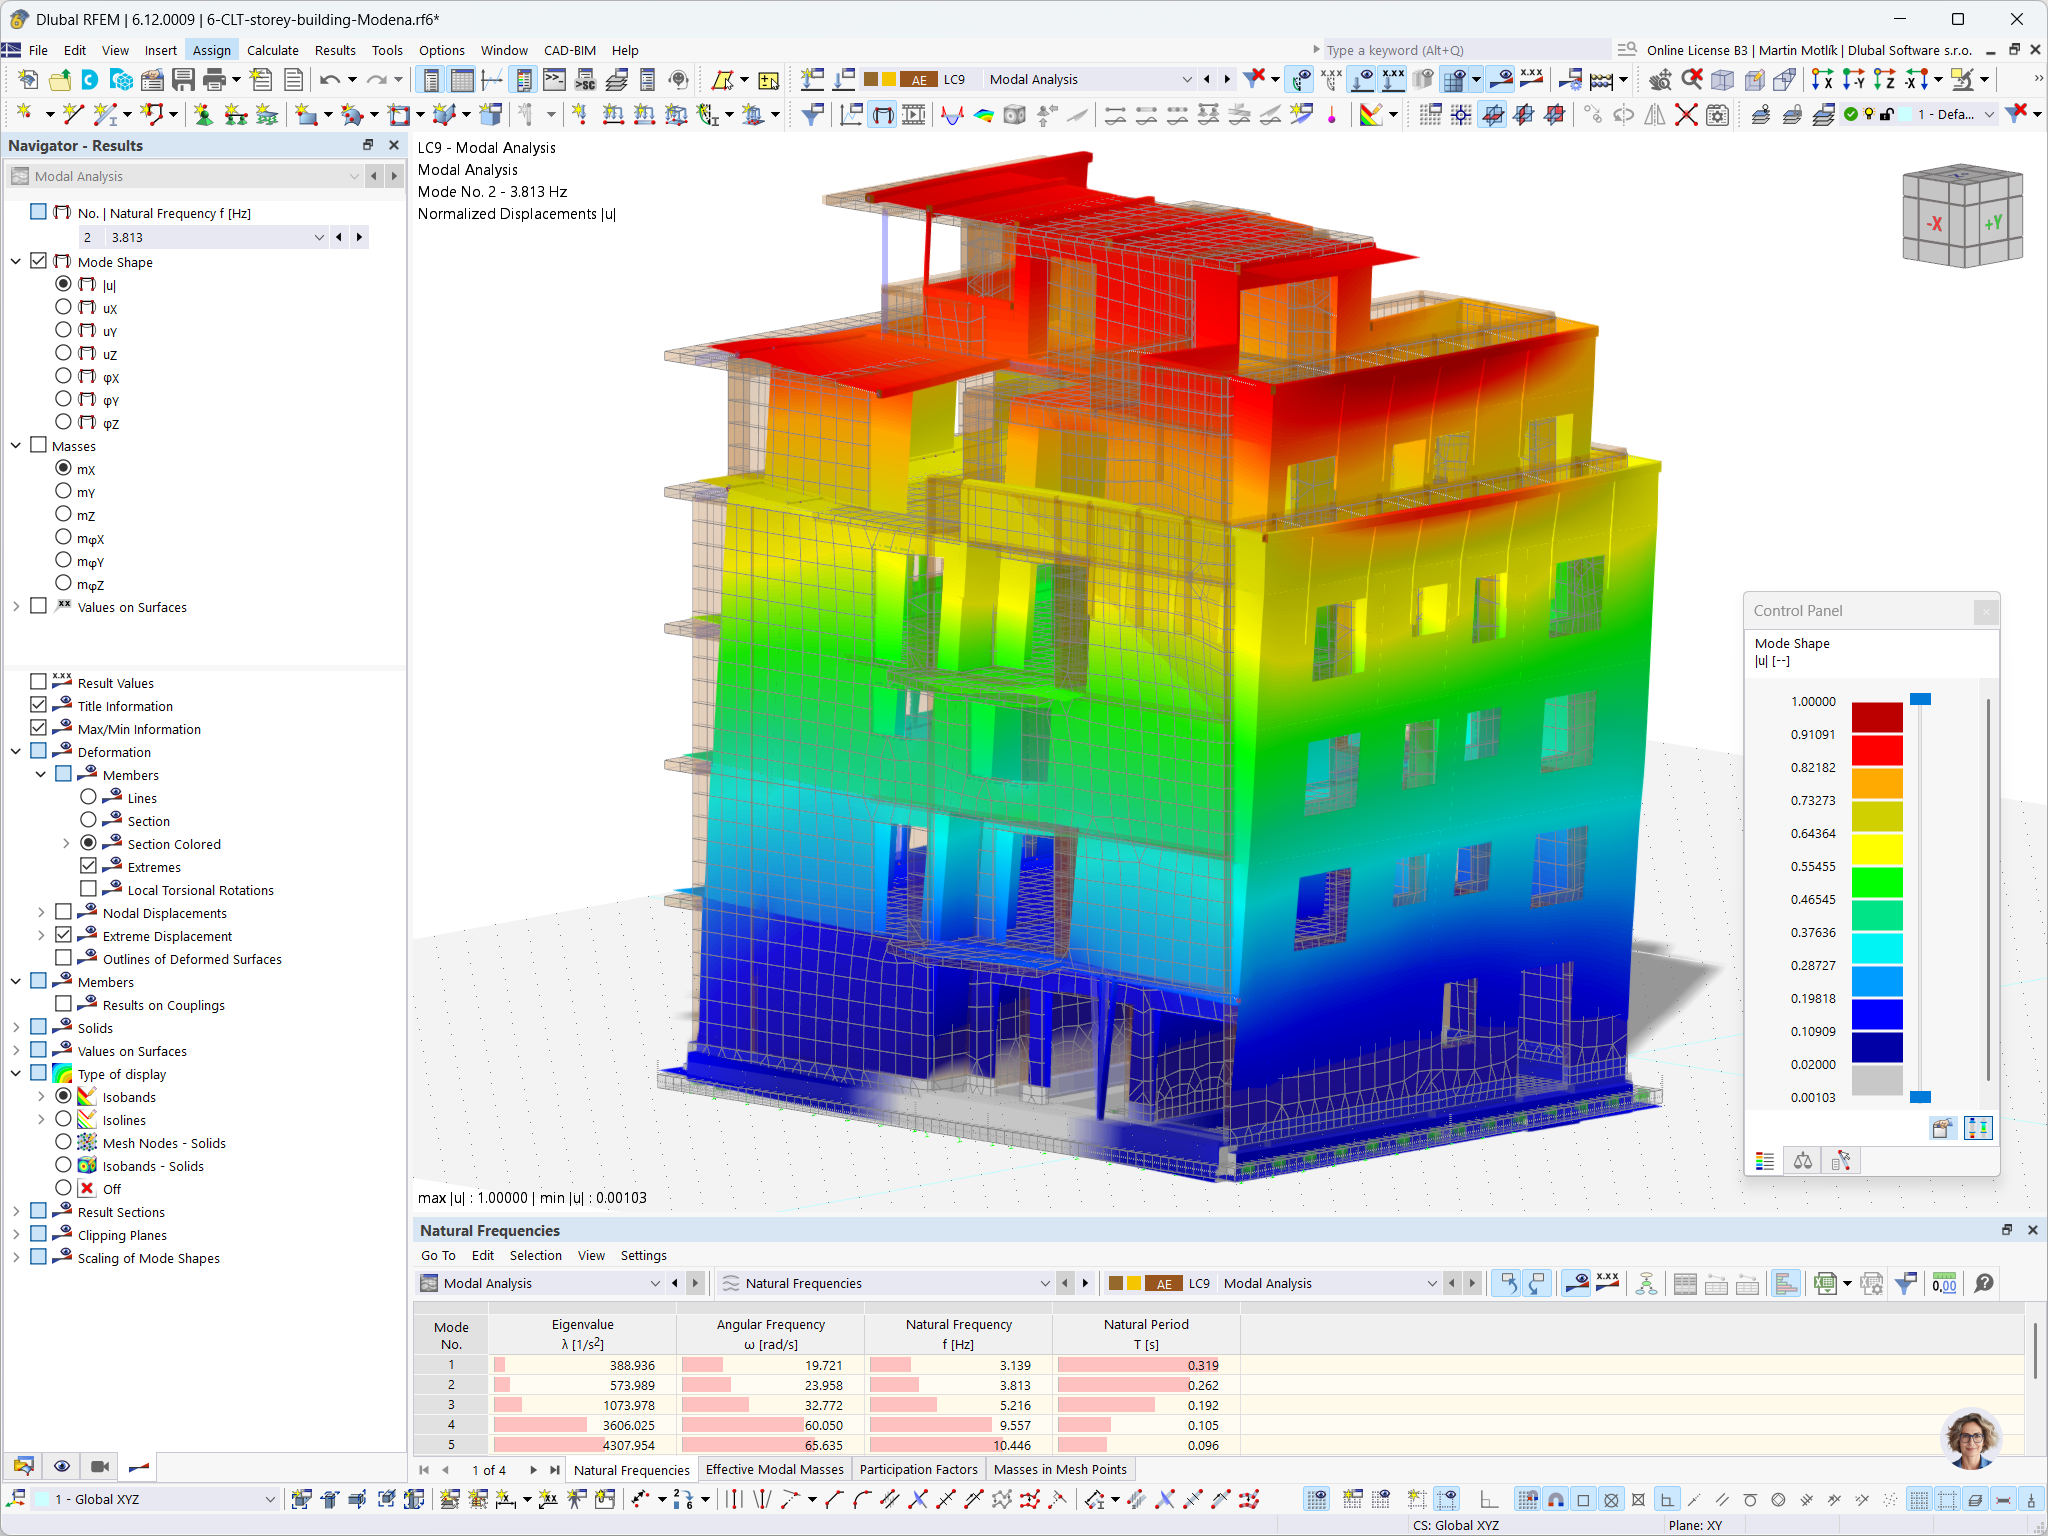Viewport: 2048px width, 1536px height.
Task: Undo the last action with the Undo arrow
Action: [x=330, y=80]
